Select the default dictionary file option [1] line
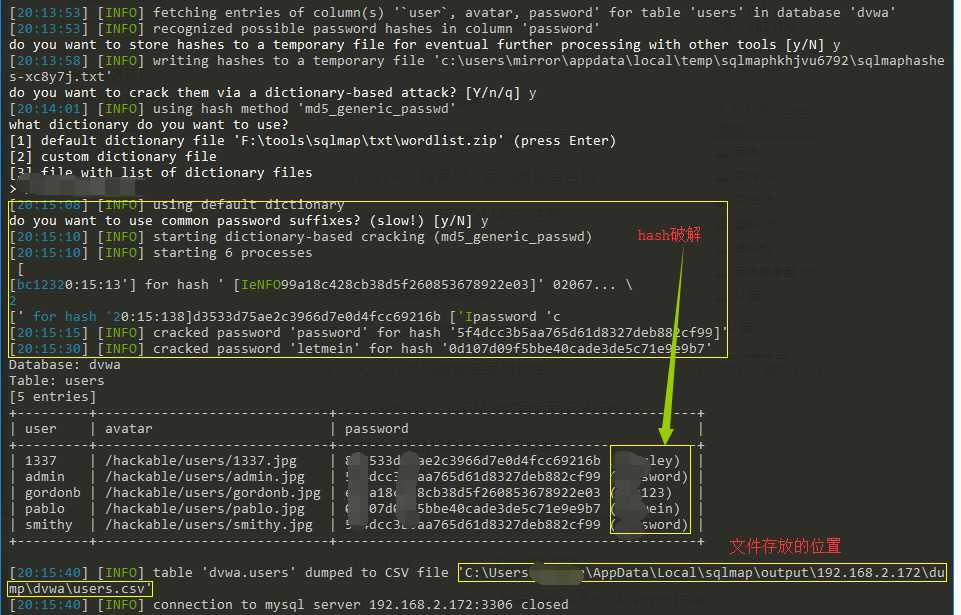 click(x=312, y=141)
